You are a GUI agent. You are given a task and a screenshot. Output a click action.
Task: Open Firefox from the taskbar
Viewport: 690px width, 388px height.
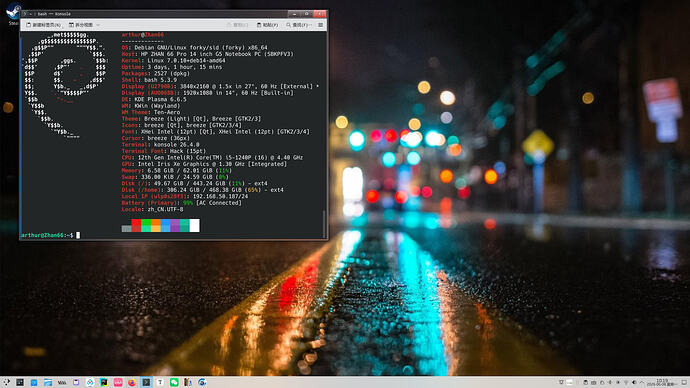click(132, 382)
